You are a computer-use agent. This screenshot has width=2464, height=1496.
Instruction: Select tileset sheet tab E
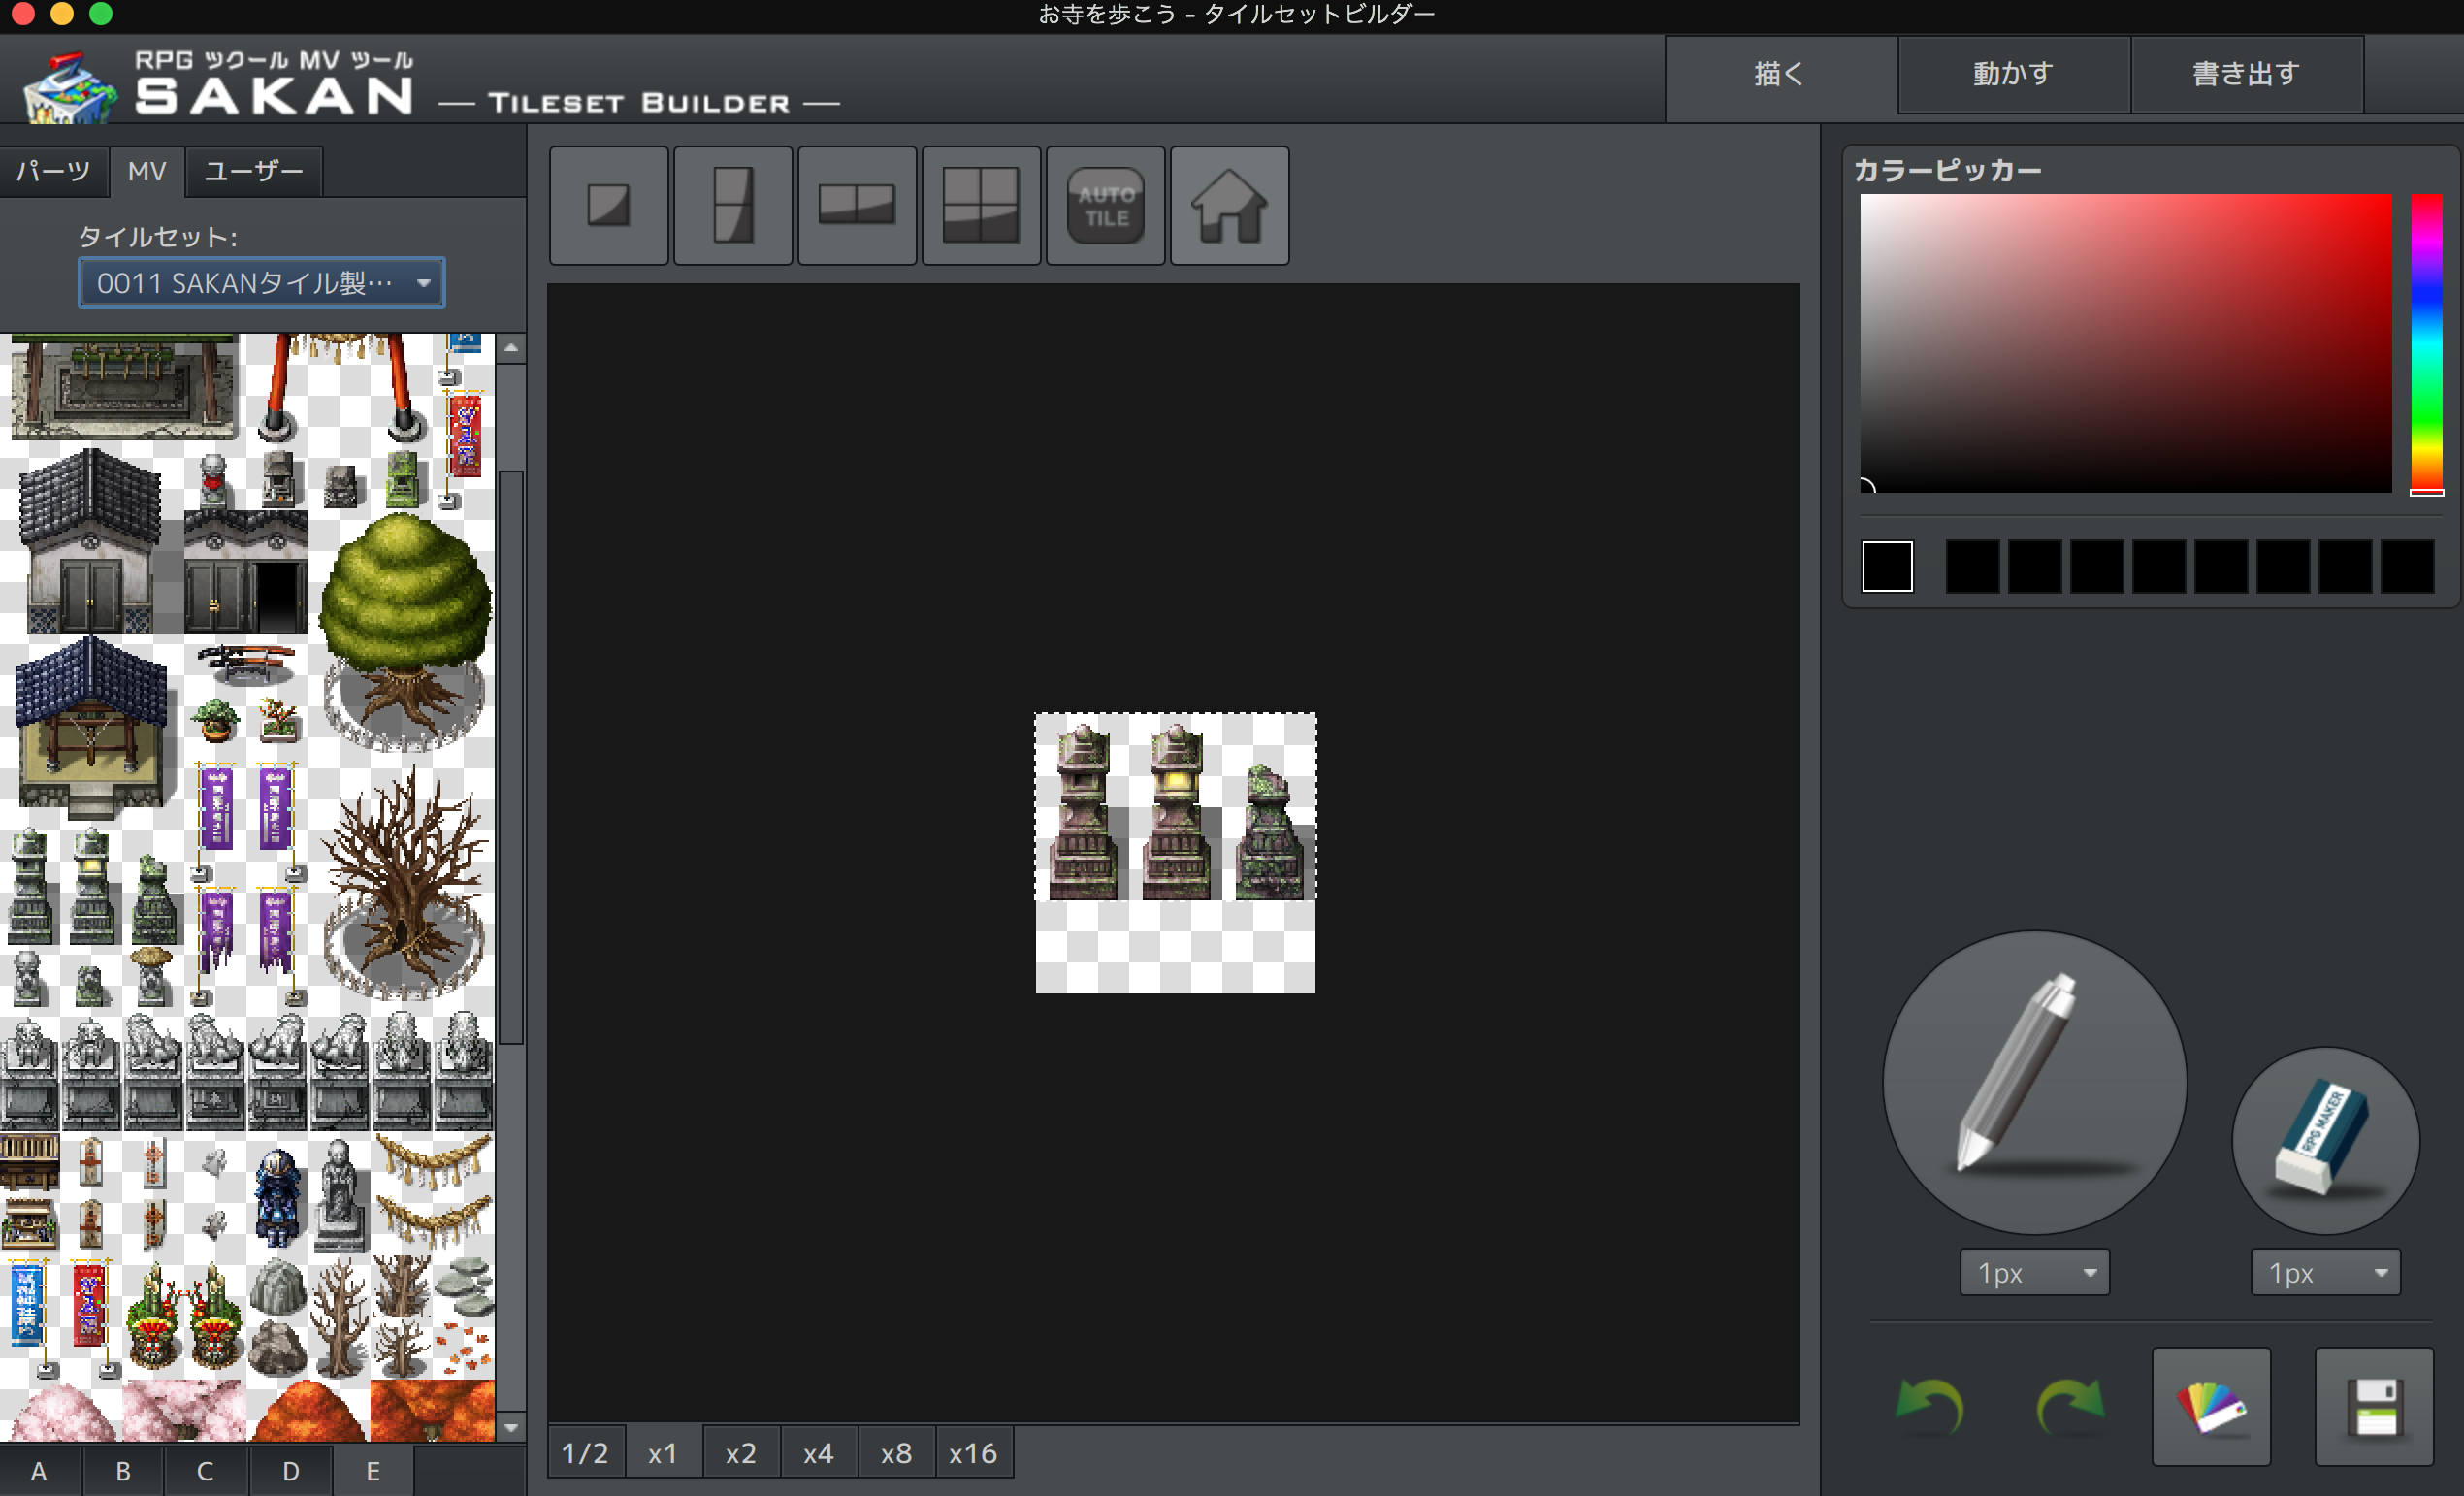pyautogui.click(x=373, y=1470)
